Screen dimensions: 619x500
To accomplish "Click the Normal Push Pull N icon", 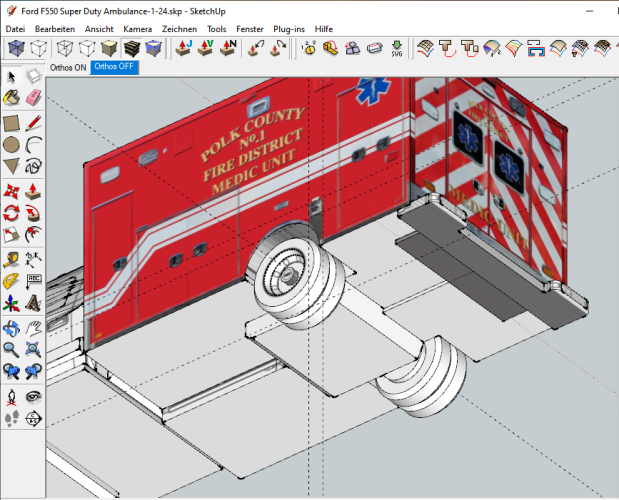I will (228, 48).
